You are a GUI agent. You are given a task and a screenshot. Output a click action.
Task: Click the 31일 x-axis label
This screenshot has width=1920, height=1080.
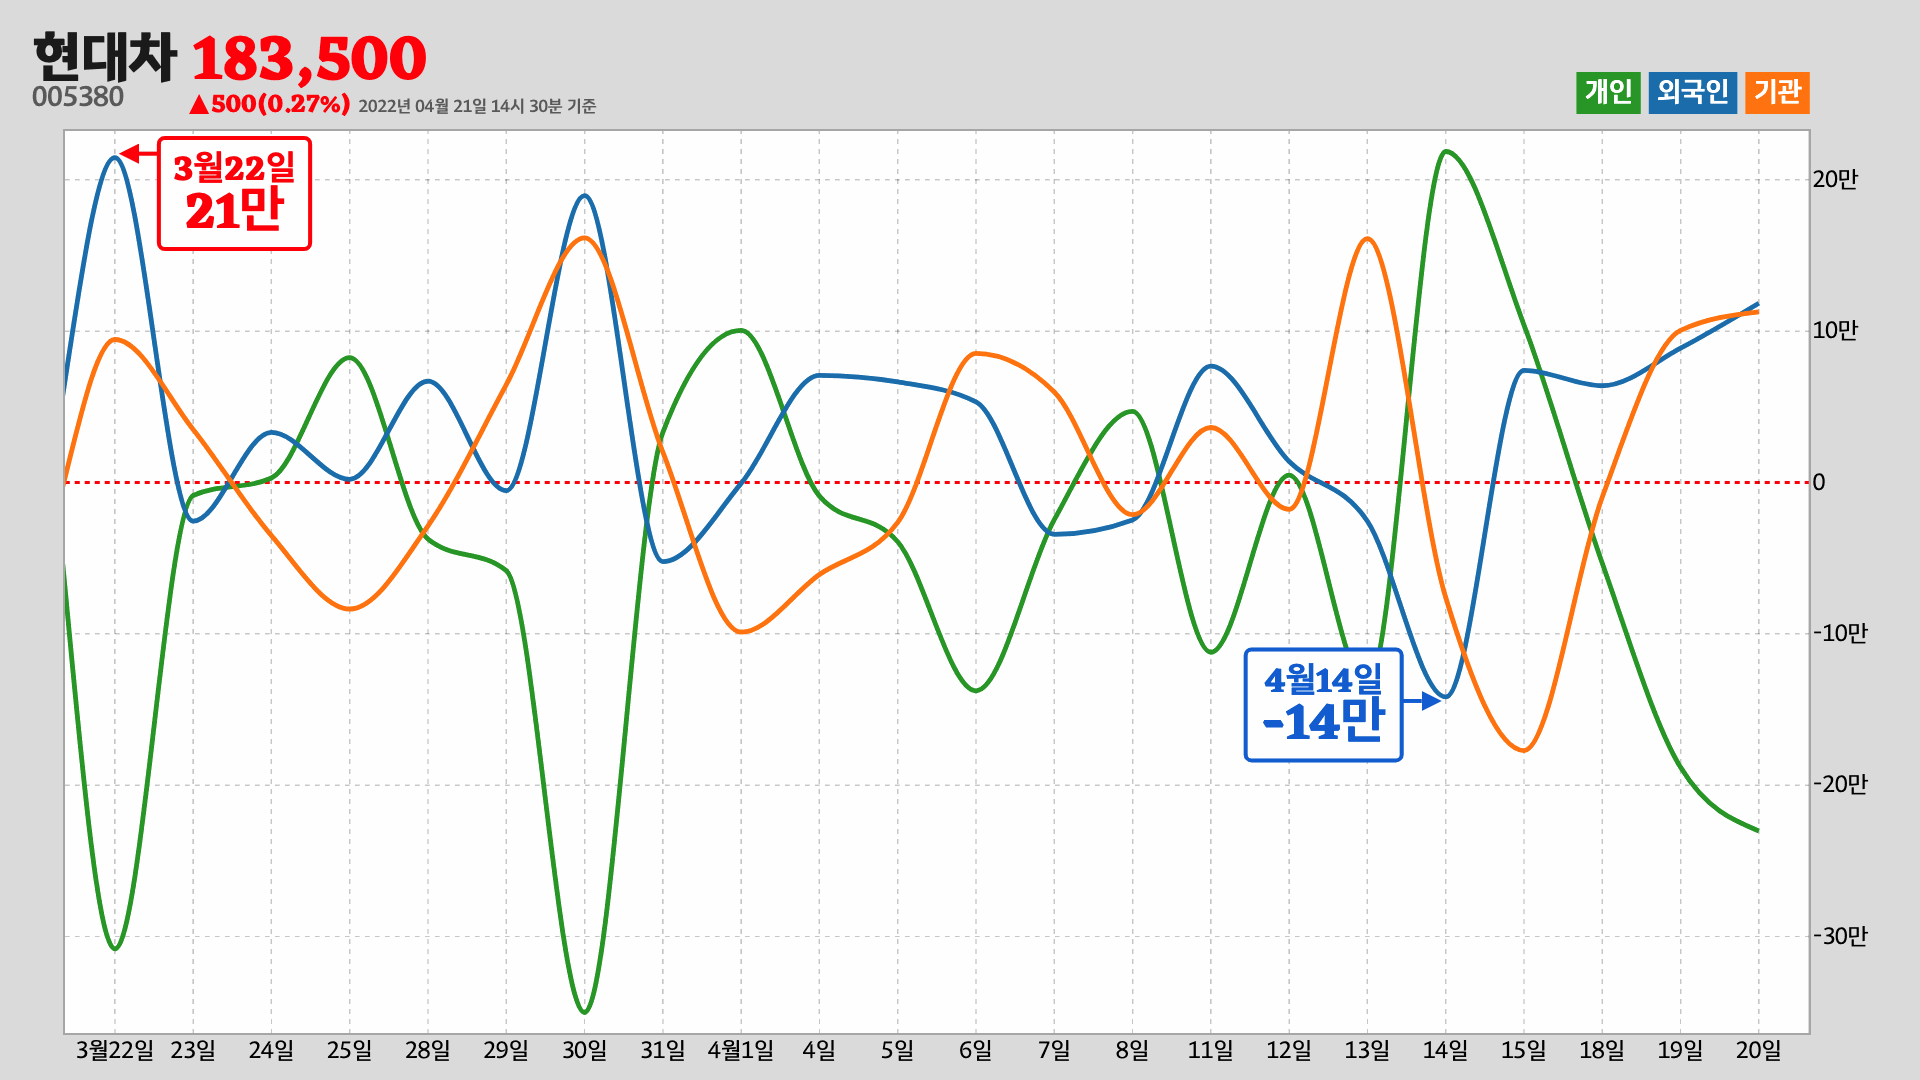click(x=663, y=1050)
